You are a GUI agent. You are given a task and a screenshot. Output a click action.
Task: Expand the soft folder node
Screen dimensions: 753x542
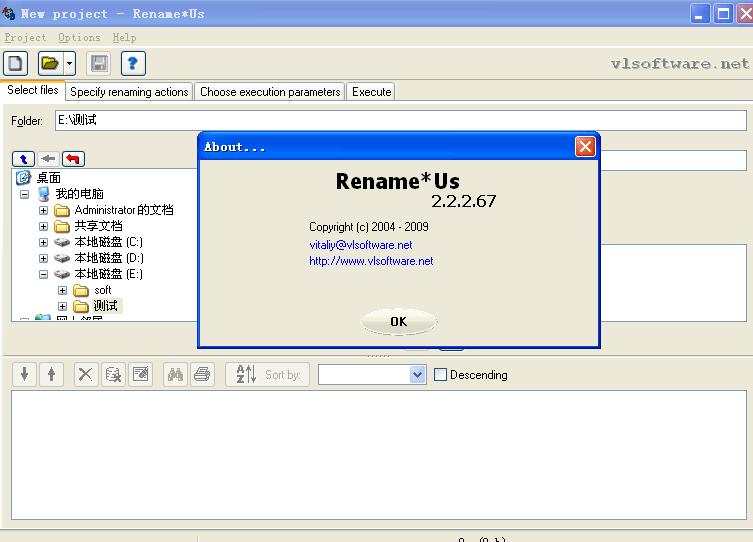click(x=62, y=290)
